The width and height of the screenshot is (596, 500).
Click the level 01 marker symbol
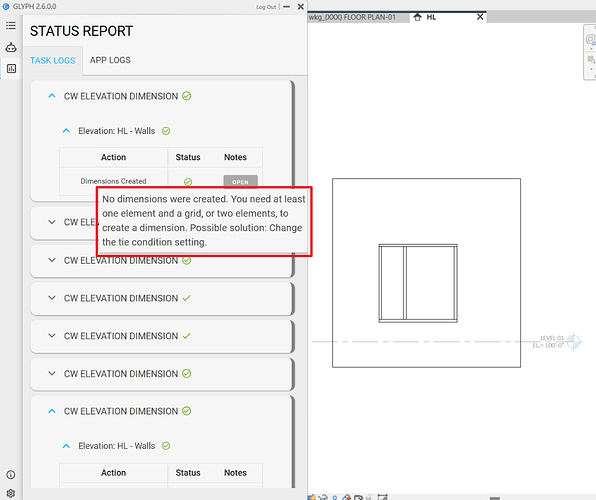tap(574, 341)
